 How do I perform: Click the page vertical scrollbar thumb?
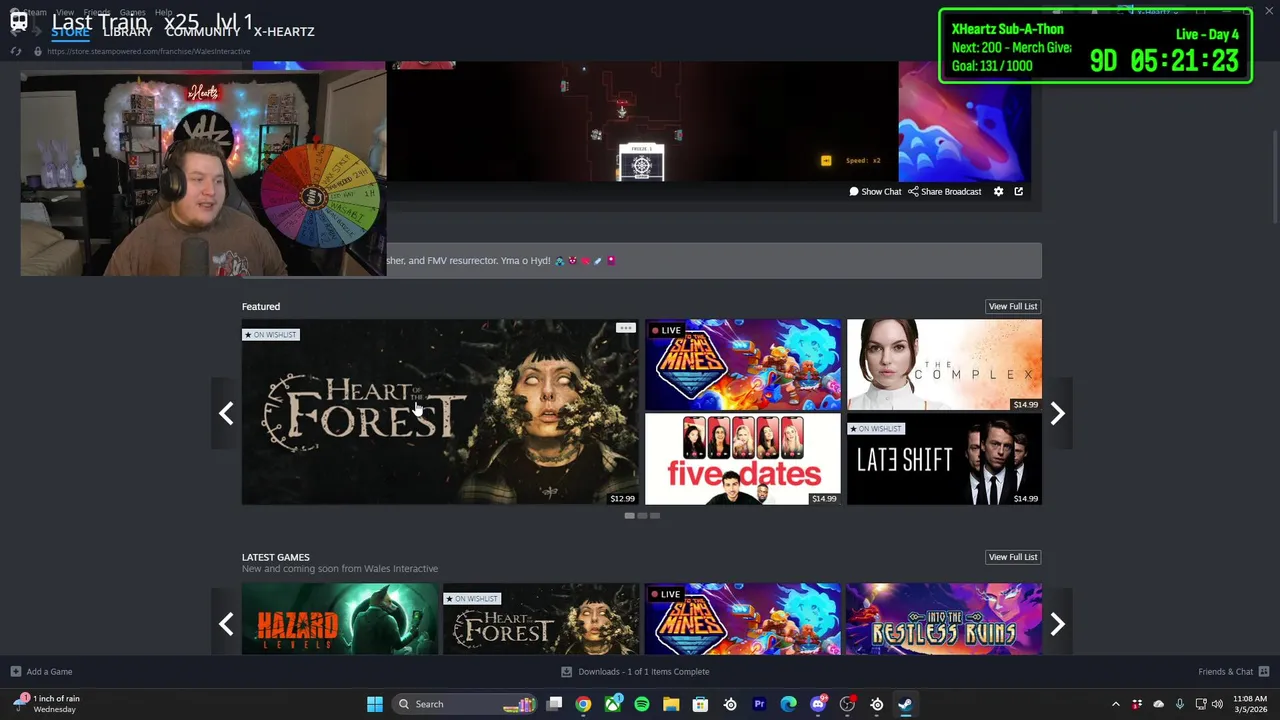(1275, 178)
